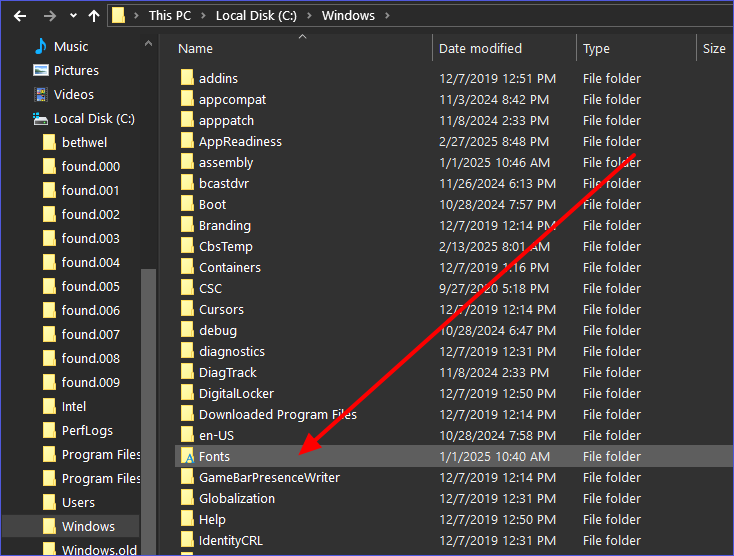The height and width of the screenshot is (556, 734).
Task: Click the CbsTemp folder icon
Action: click(x=187, y=246)
